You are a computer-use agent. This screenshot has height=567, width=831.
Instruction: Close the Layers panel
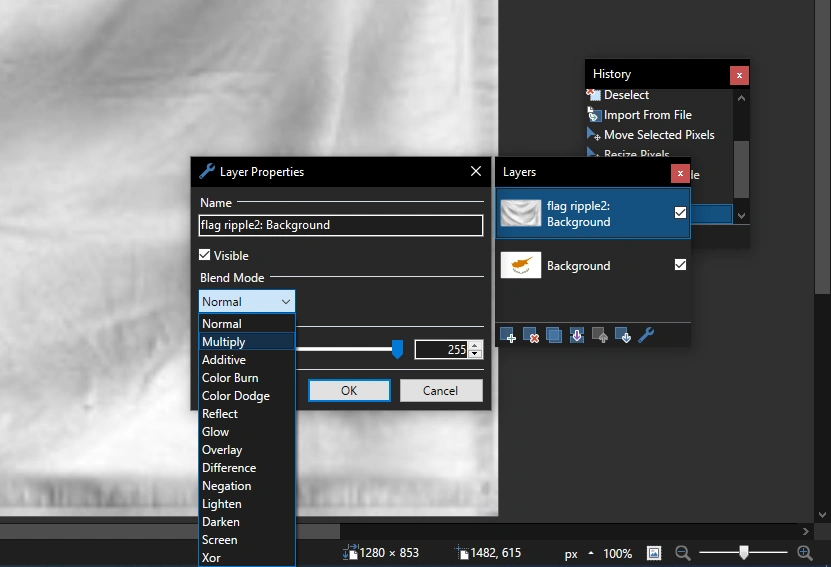680,173
